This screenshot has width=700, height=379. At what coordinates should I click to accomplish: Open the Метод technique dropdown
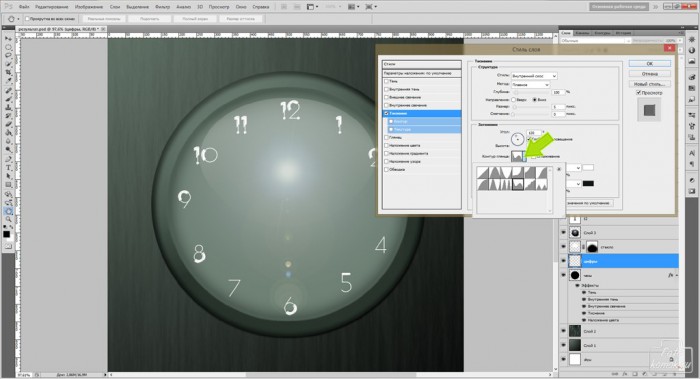point(530,84)
